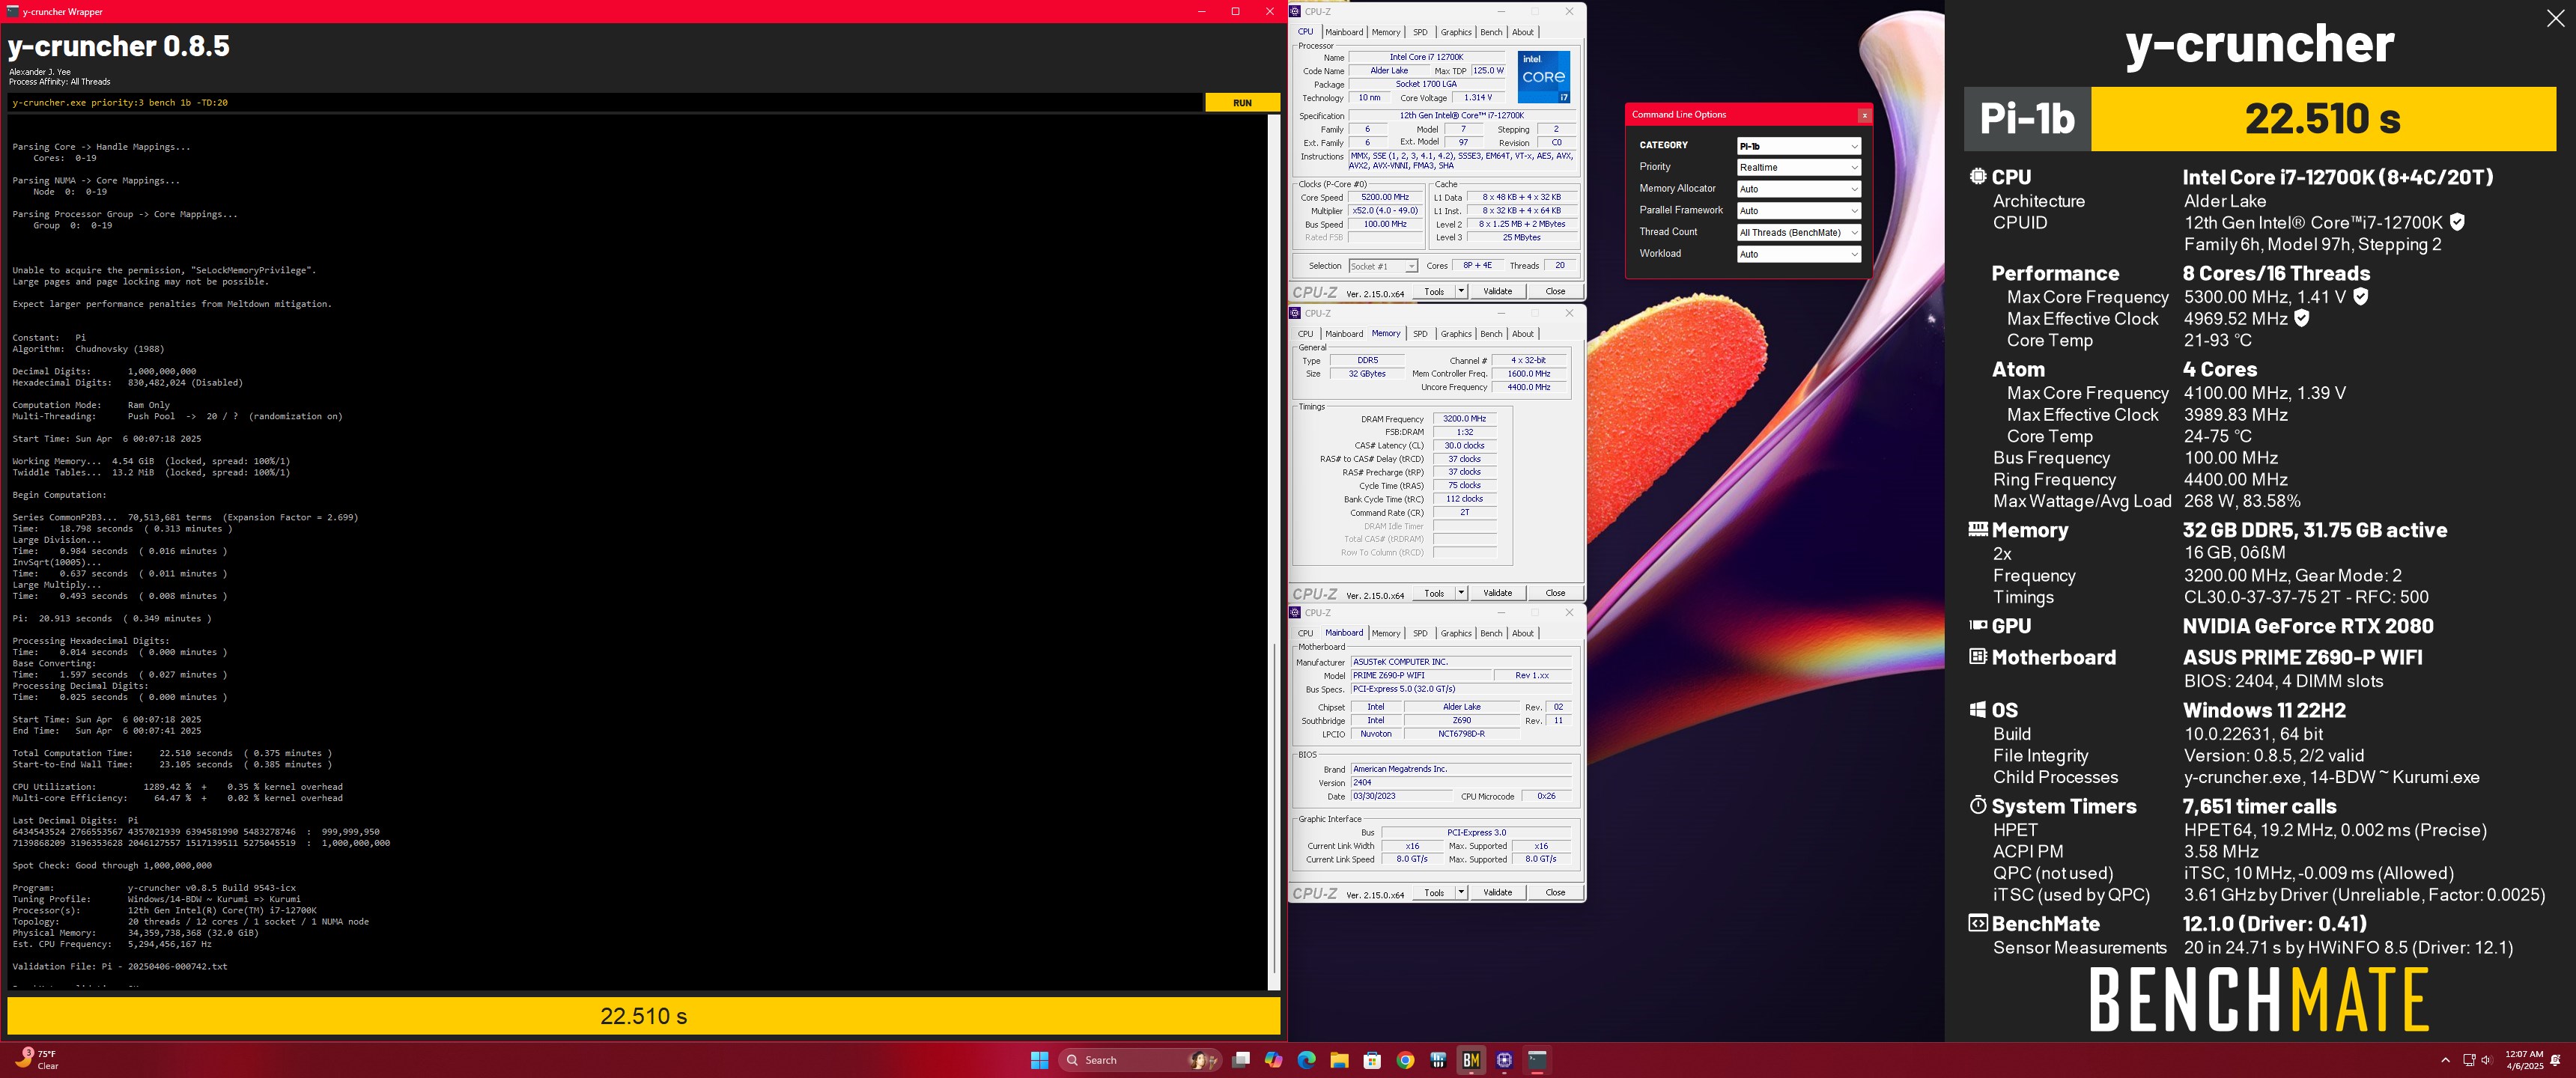Click the yellow RUN button
2576x1078 pixels.
1242,102
